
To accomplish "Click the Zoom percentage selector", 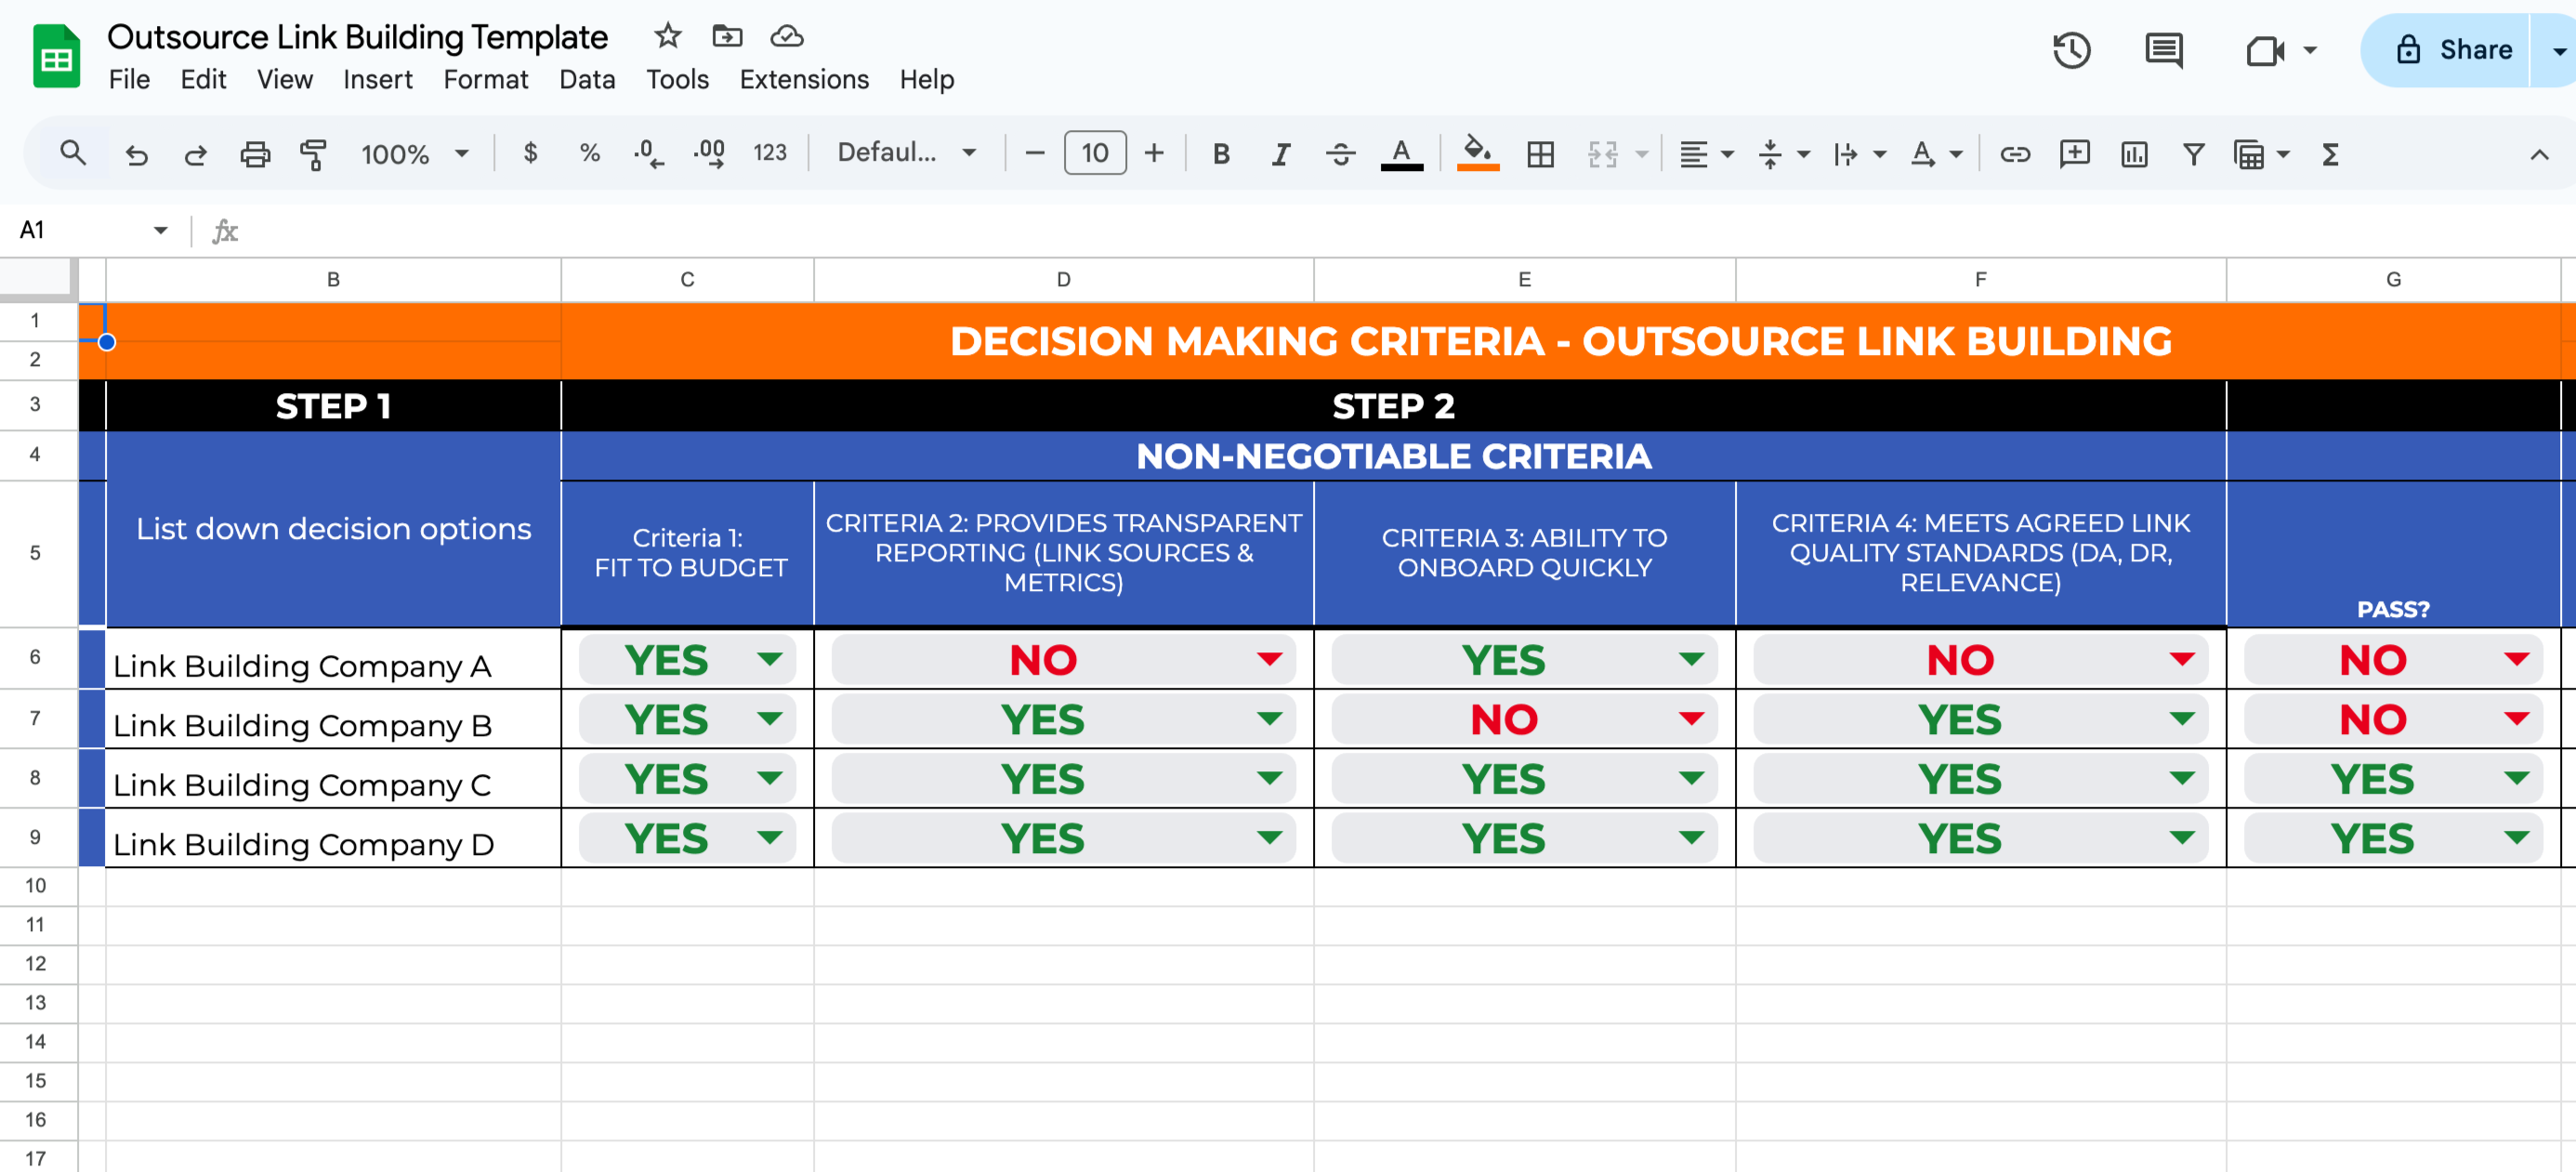I will coord(407,152).
